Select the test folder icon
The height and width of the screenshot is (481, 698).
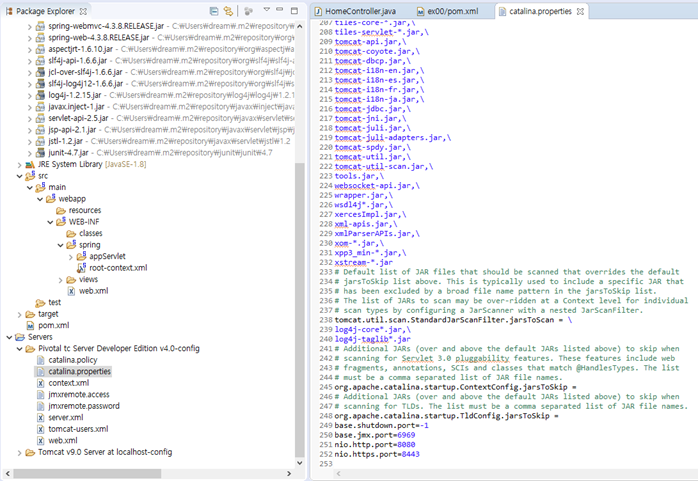[40, 303]
